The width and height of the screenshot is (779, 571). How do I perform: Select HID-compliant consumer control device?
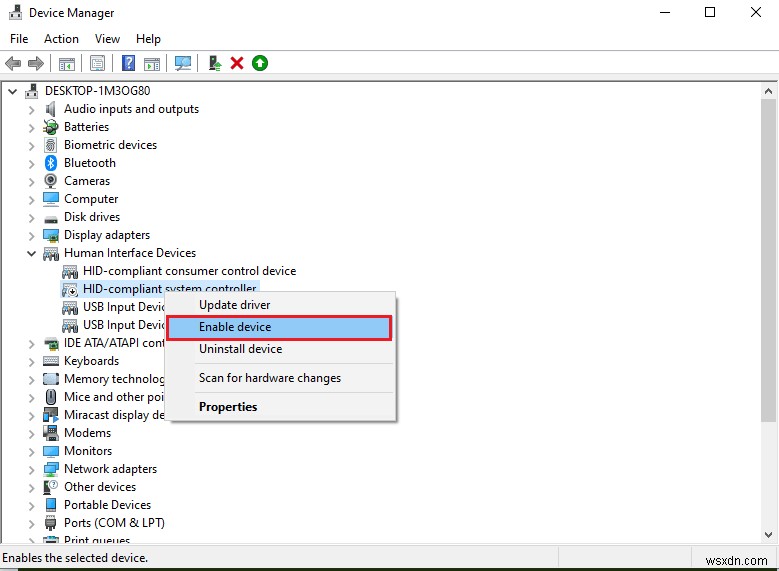click(189, 271)
